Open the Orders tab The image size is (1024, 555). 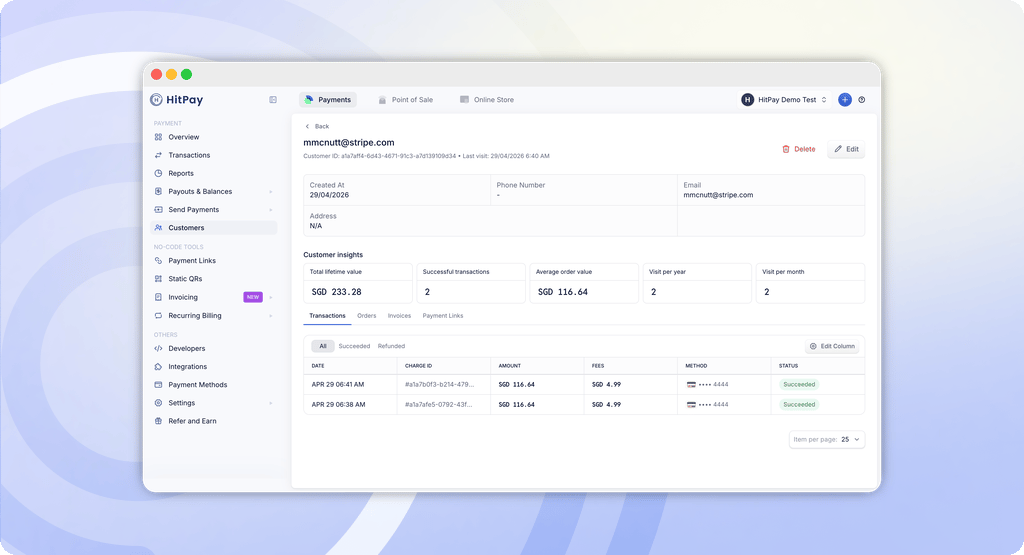(366, 316)
